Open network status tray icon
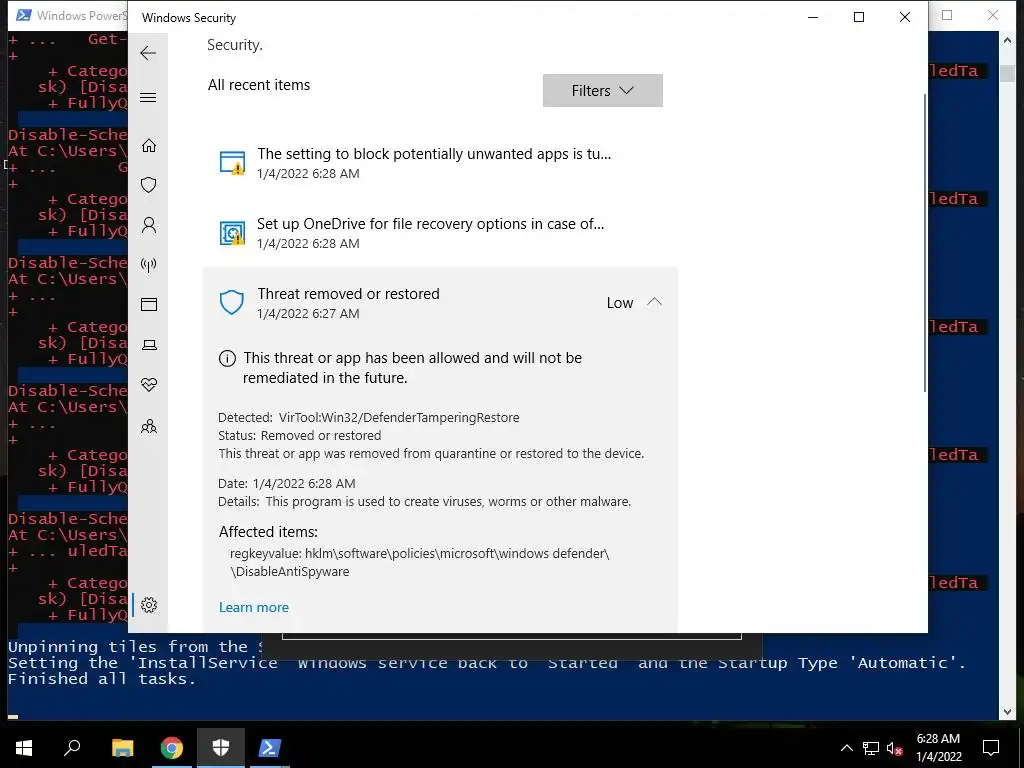This screenshot has height=768, width=1024. pos(871,748)
